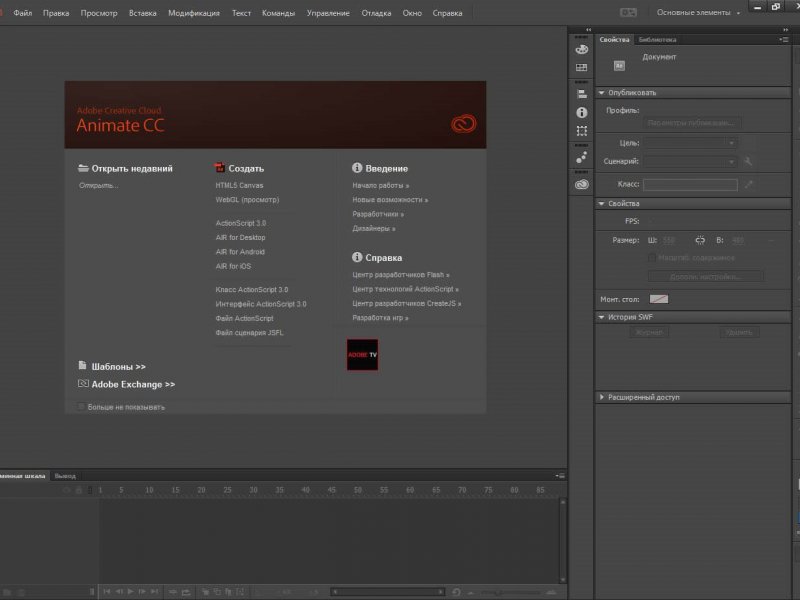Click the pencil icon beside Класс field

tap(748, 184)
